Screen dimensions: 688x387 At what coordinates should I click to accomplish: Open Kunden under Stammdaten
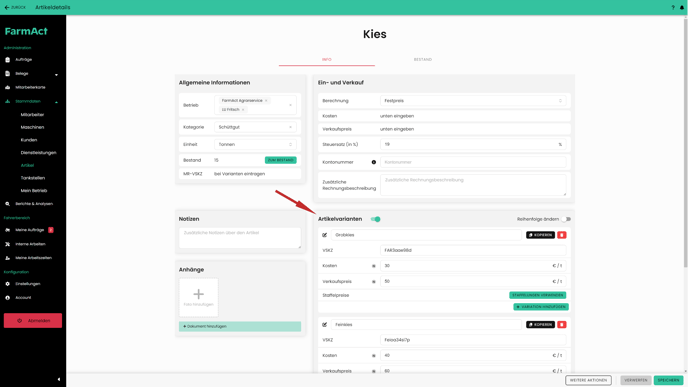pyautogui.click(x=29, y=140)
